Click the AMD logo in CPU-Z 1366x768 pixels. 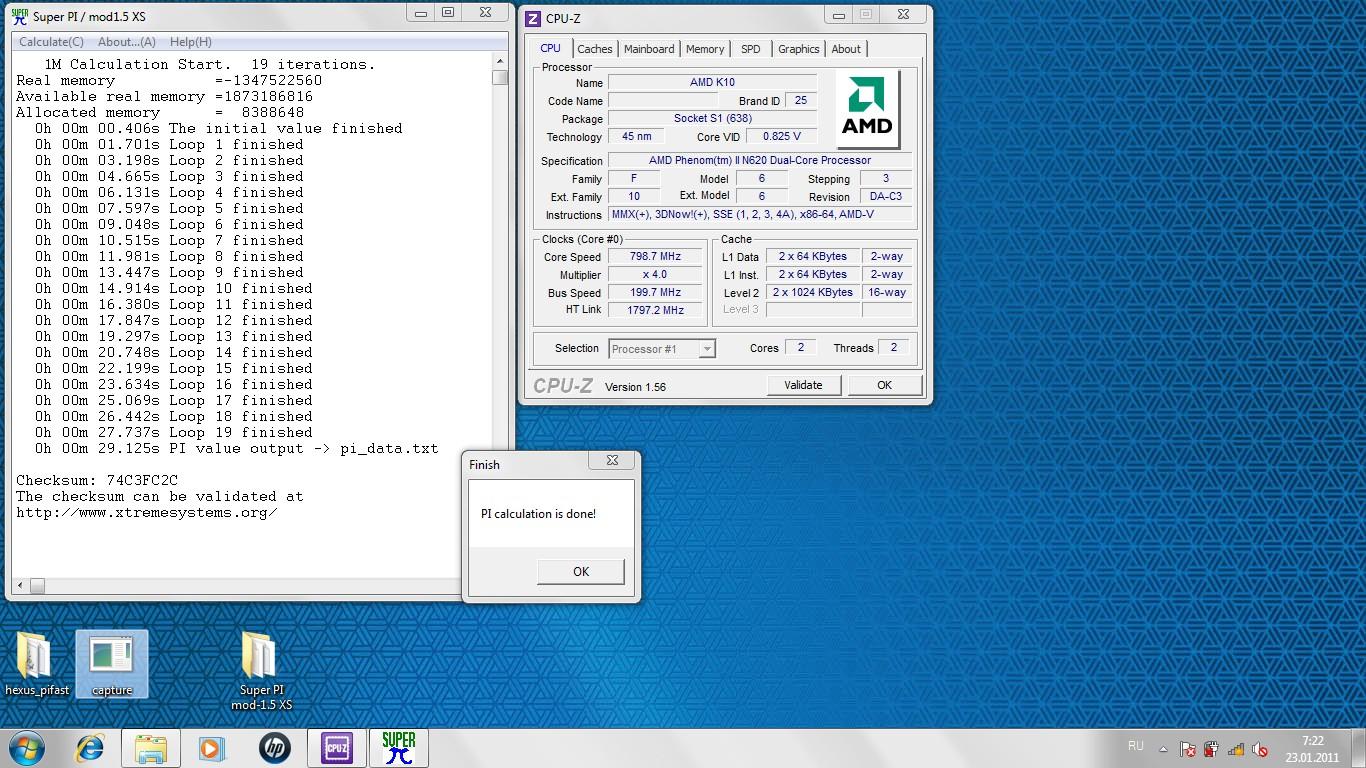coord(867,109)
